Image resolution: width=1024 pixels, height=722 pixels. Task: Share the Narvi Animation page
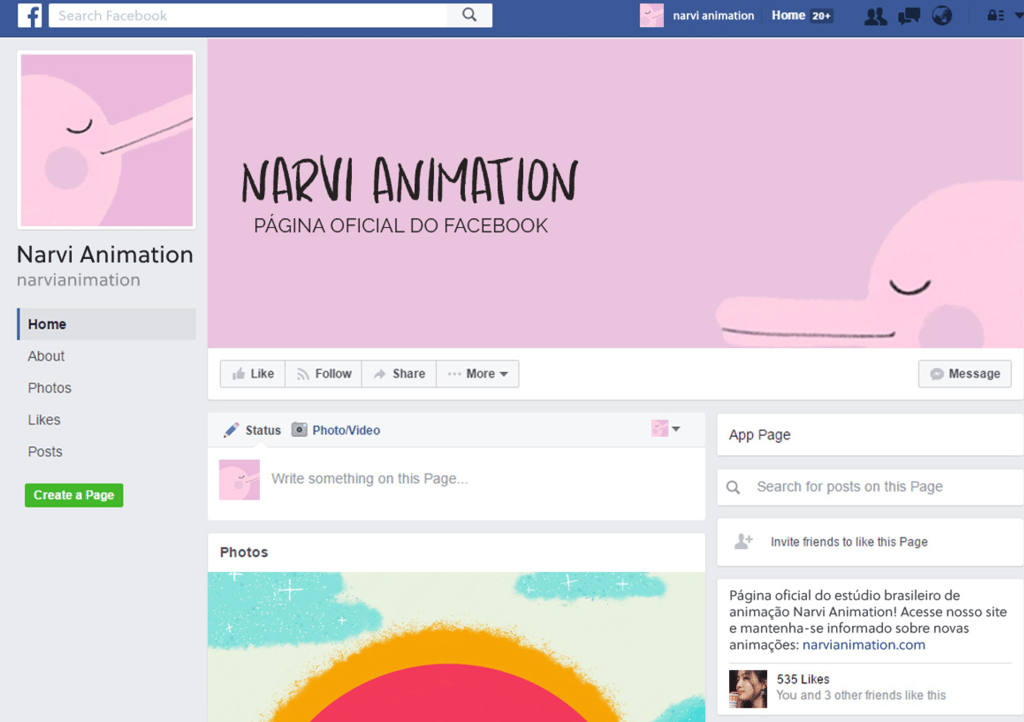click(x=399, y=373)
